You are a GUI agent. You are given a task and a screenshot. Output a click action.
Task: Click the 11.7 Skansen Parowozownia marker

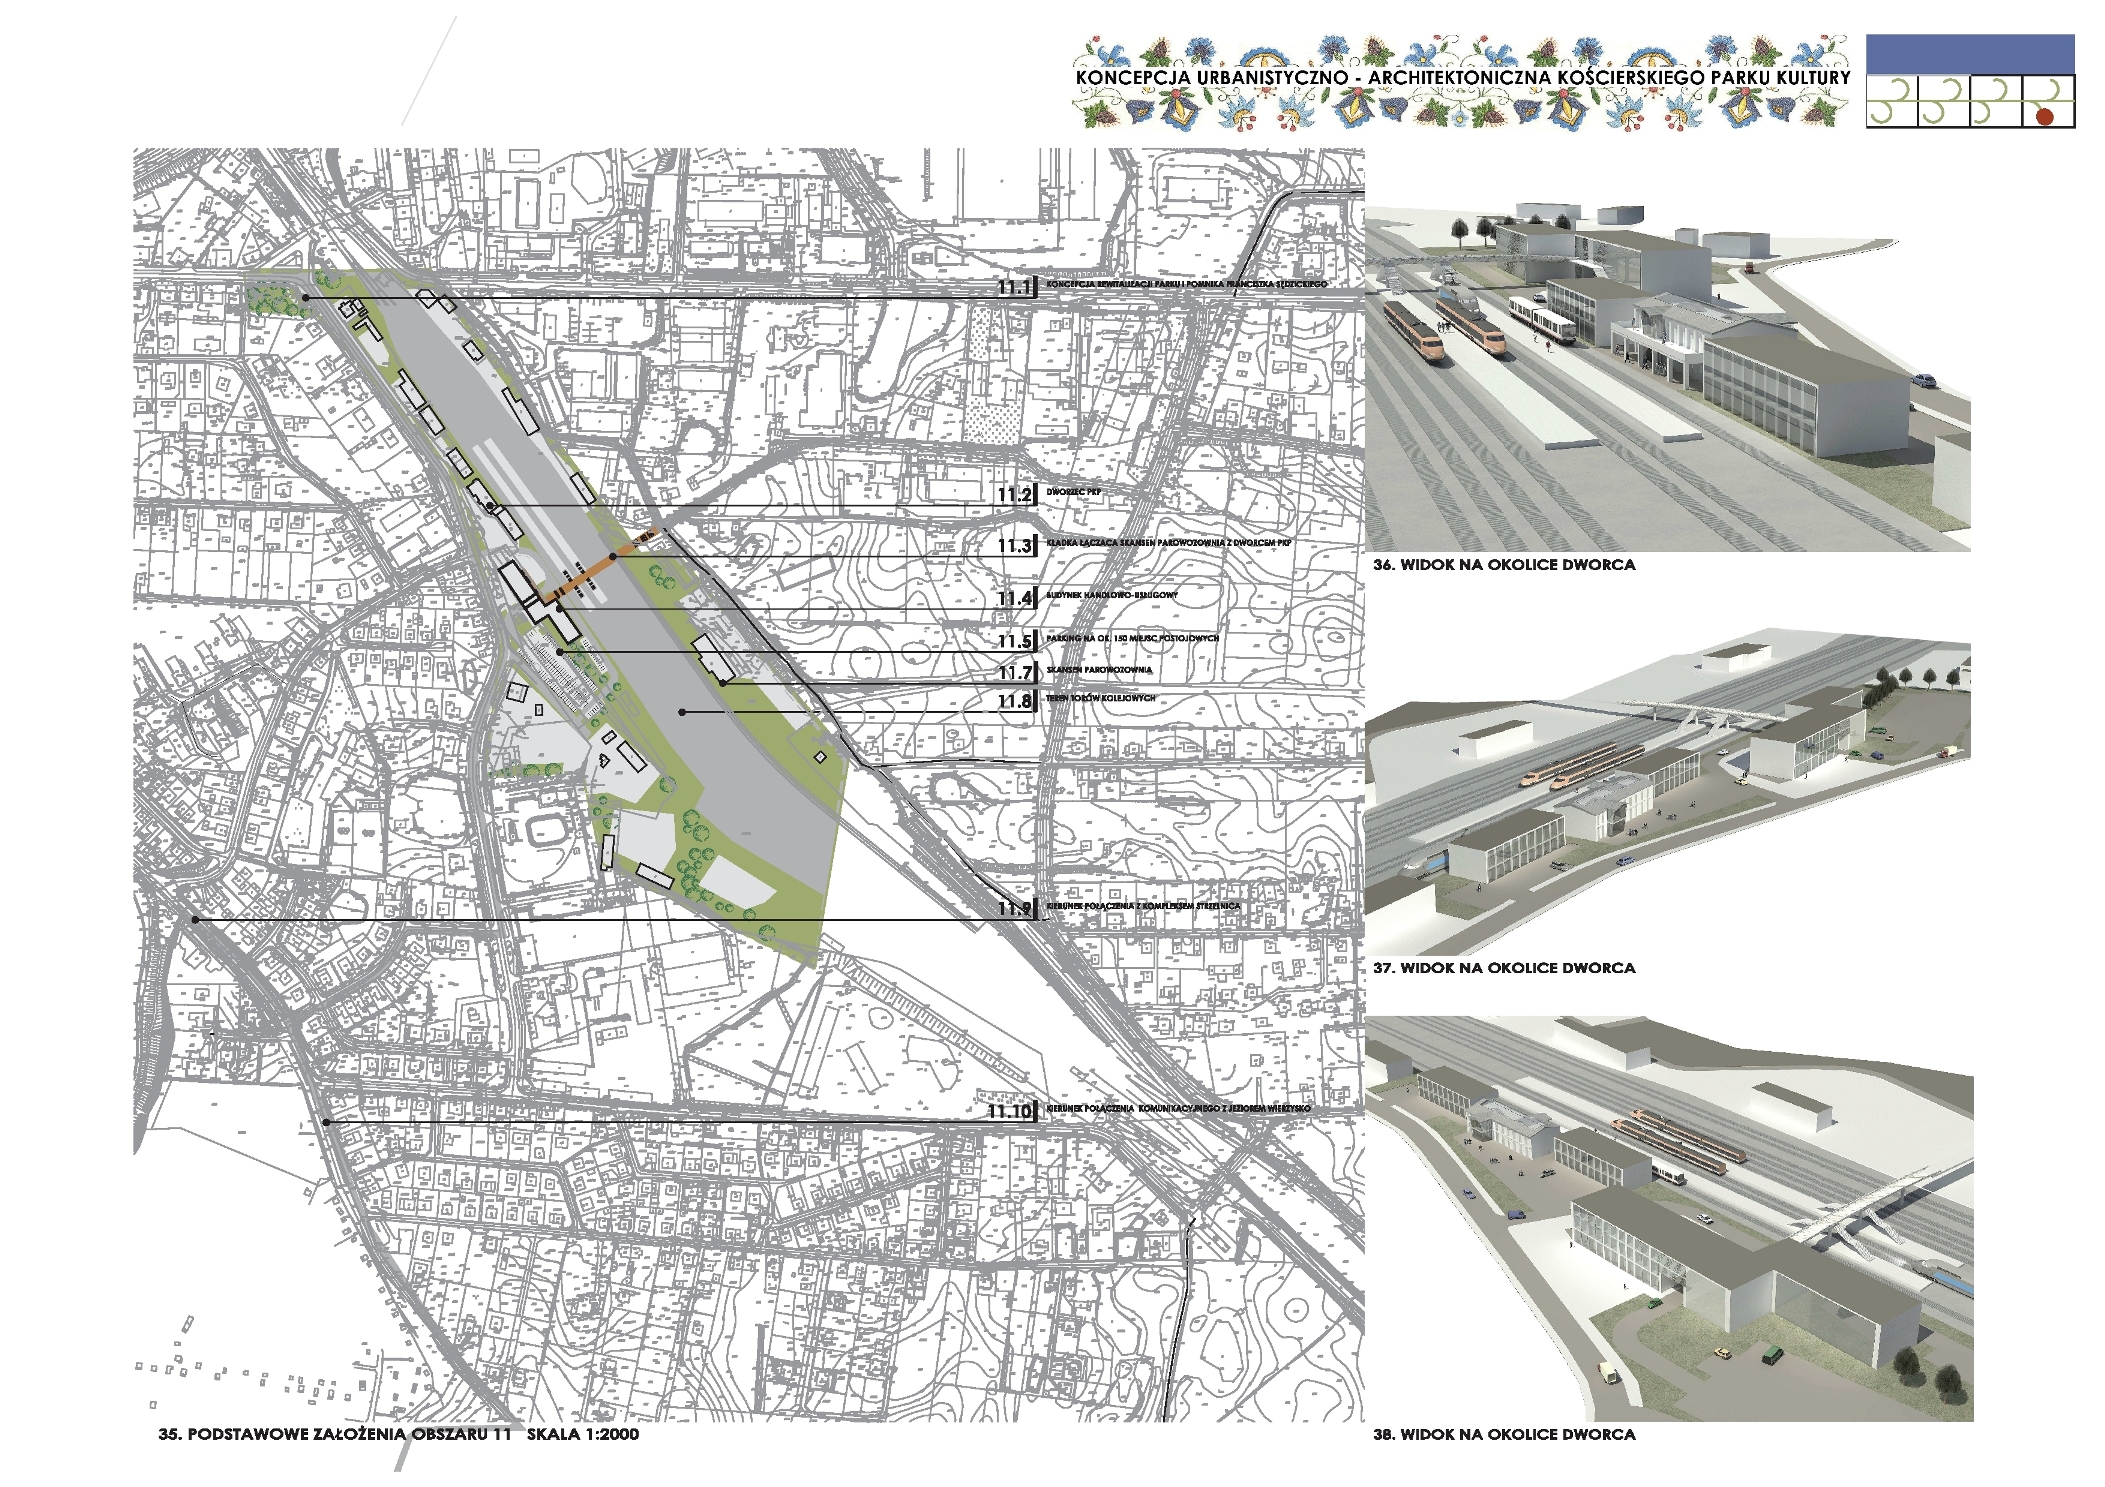point(1014,672)
